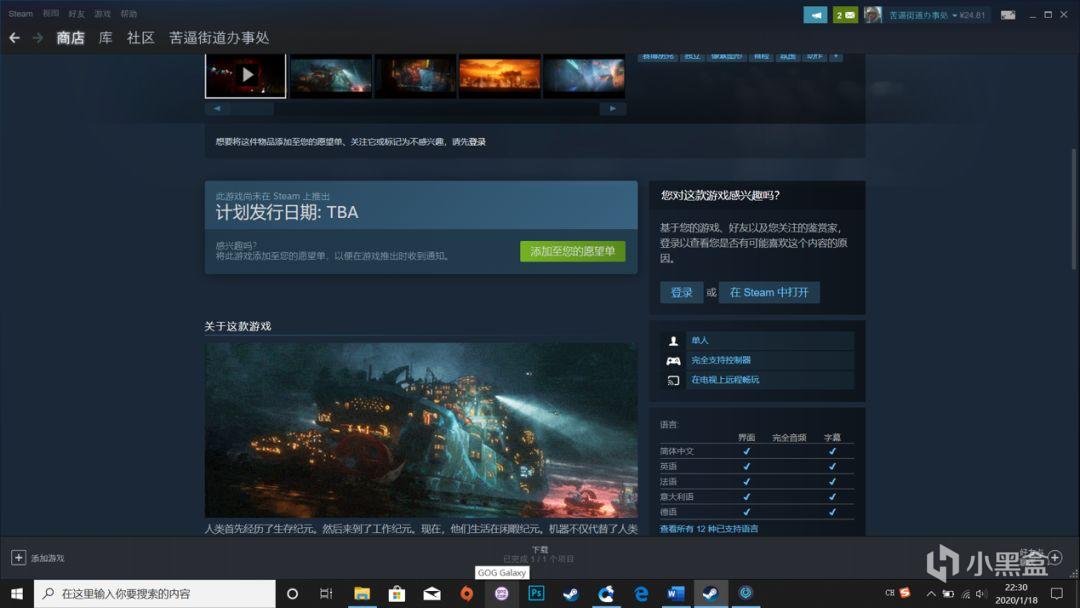Go forward using the Steam forward arrow
The image size is (1080, 608).
[38, 38]
